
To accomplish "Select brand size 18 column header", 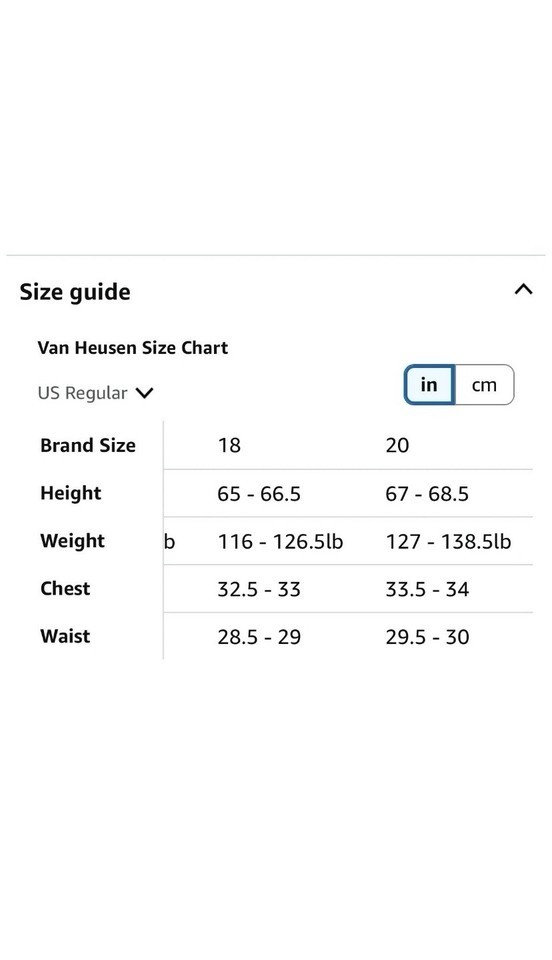I will point(229,445).
